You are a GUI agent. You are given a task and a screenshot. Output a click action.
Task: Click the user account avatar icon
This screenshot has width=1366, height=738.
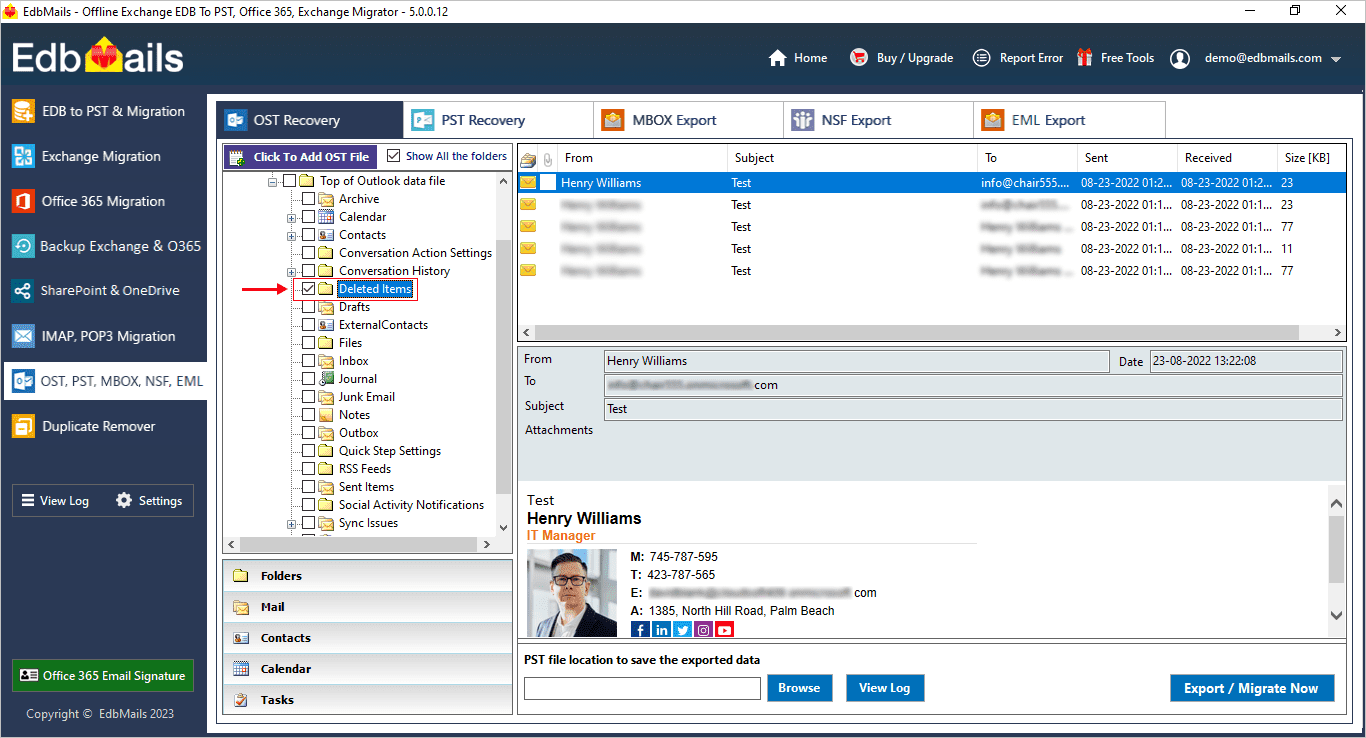click(1180, 58)
